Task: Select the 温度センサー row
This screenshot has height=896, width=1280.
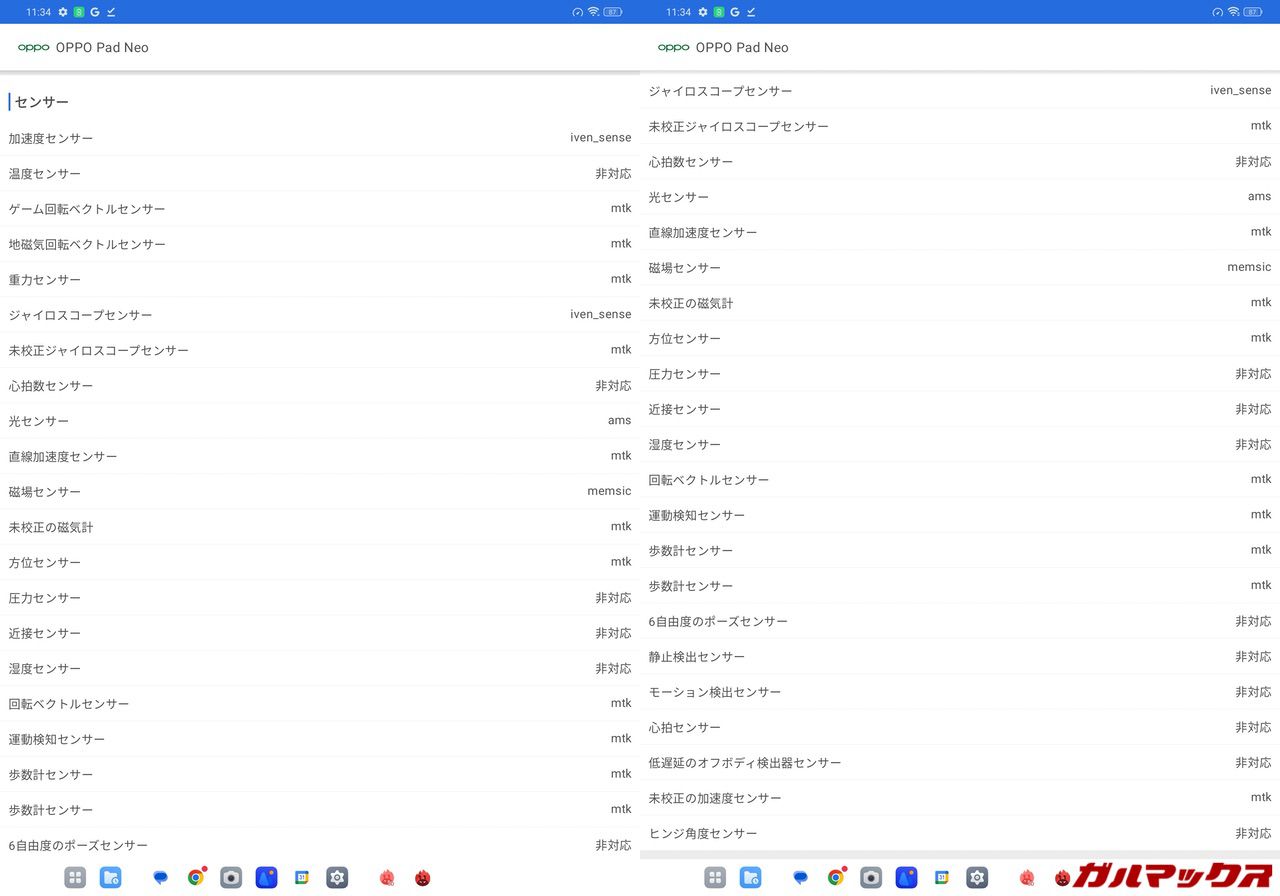Action: [320, 174]
